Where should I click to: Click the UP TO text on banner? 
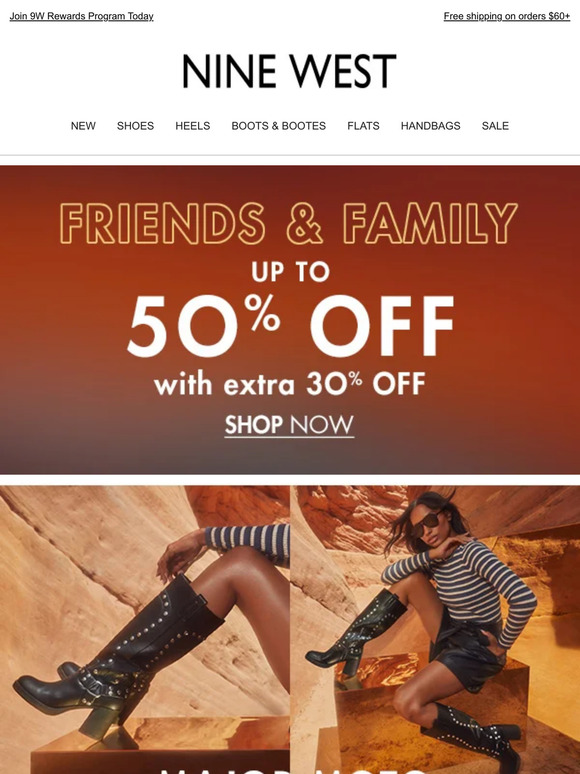[290, 271]
